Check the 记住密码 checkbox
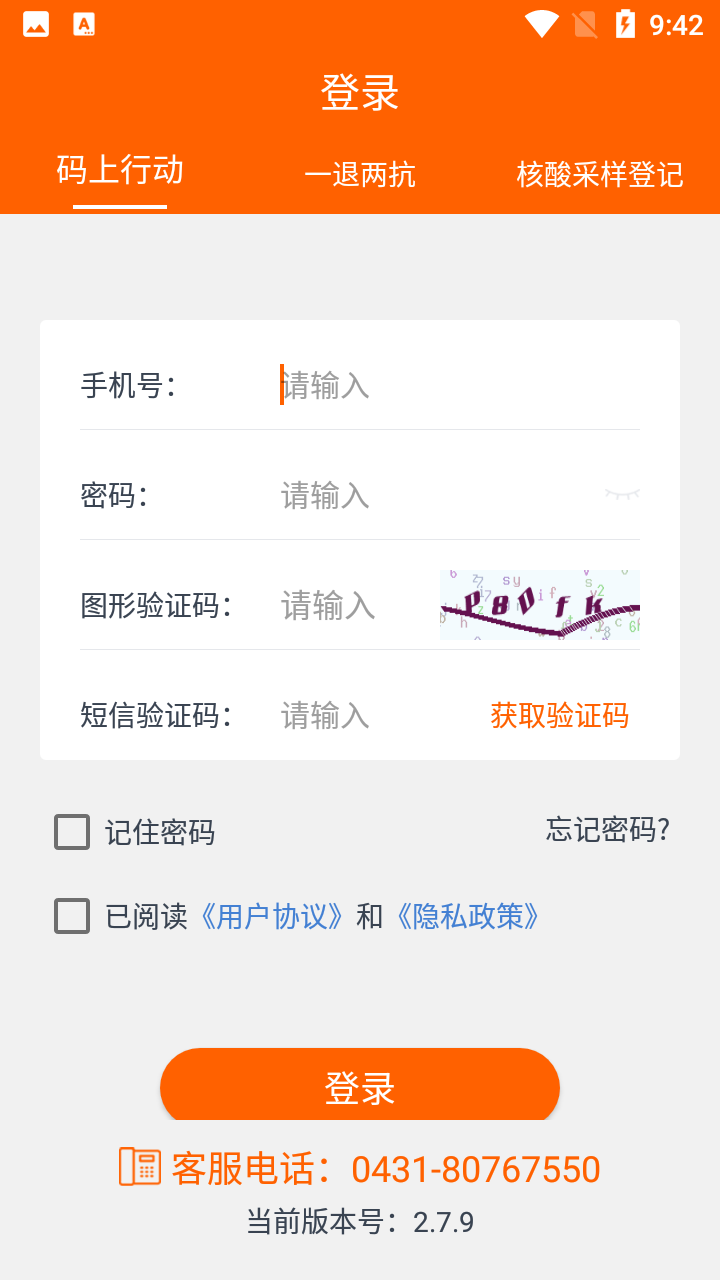The height and width of the screenshot is (1280, 720). click(72, 832)
